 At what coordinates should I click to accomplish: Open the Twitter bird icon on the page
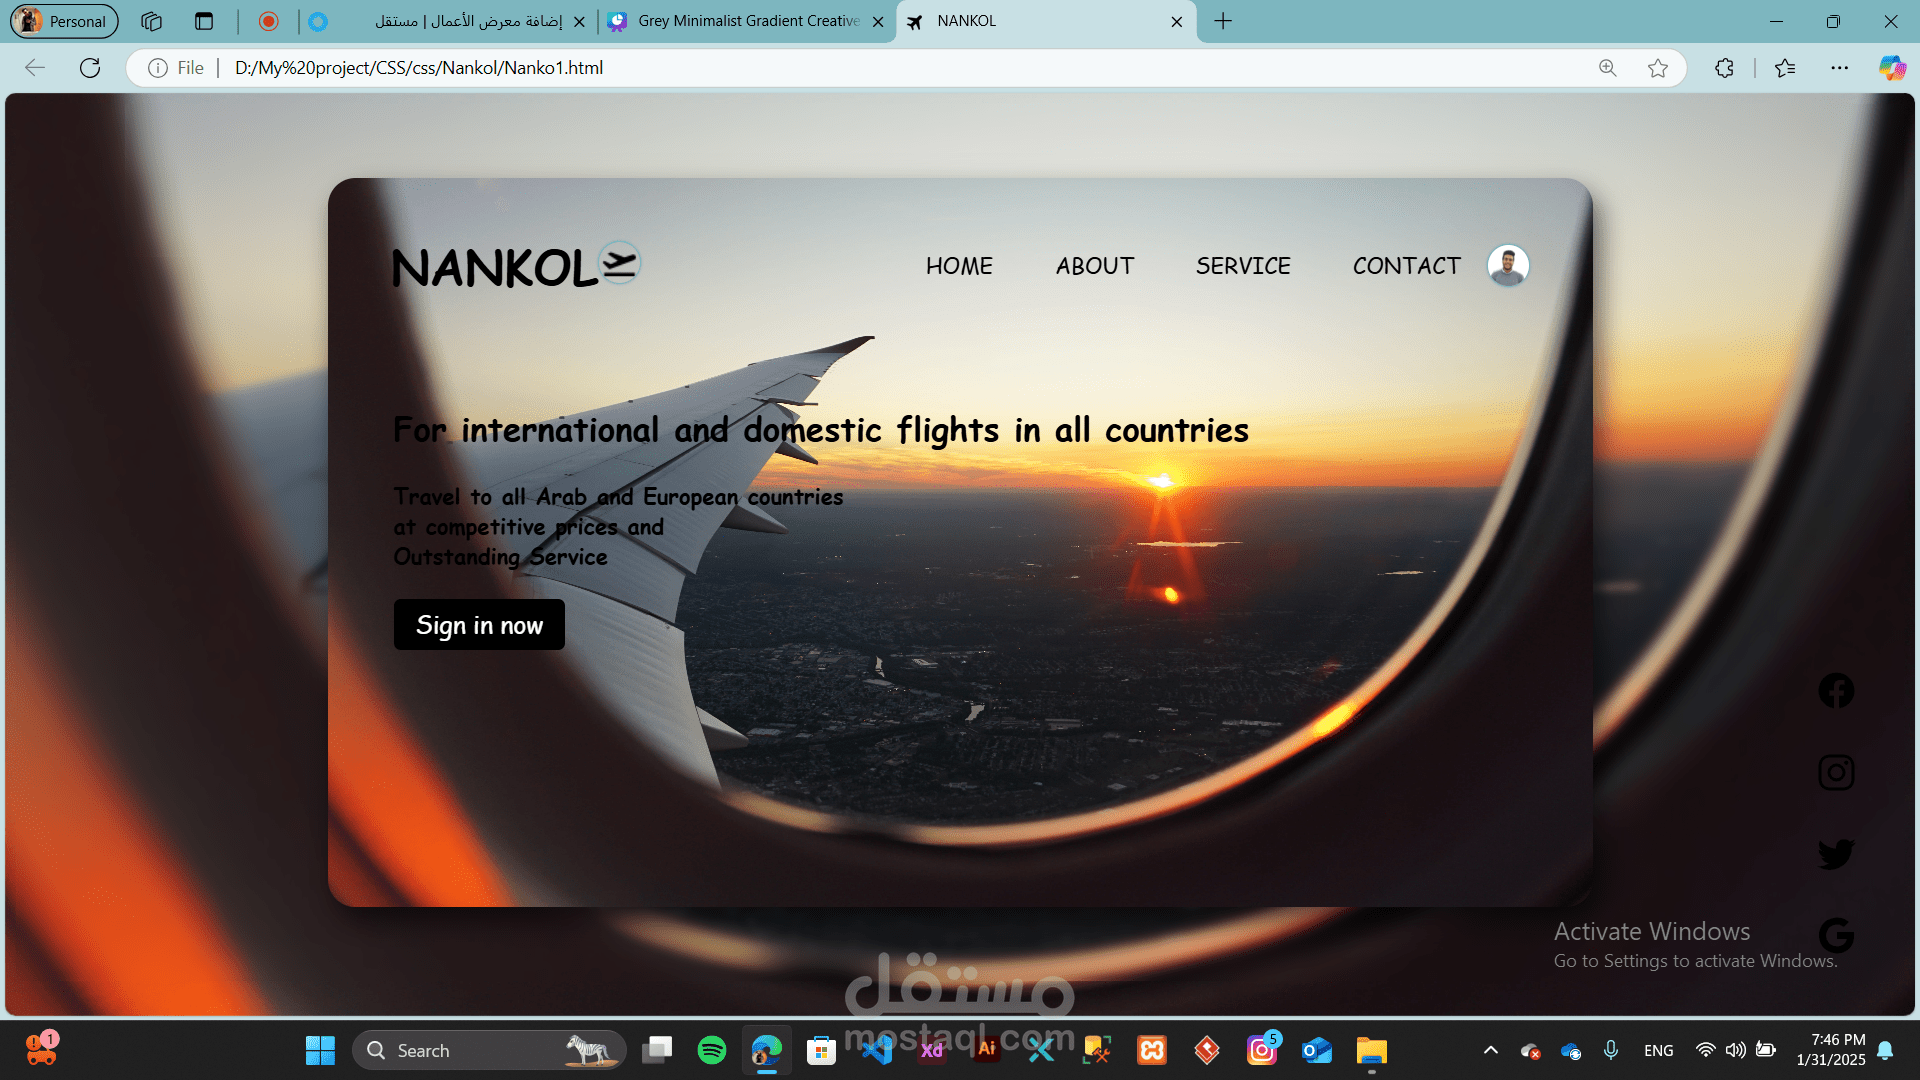(x=1836, y=854)
